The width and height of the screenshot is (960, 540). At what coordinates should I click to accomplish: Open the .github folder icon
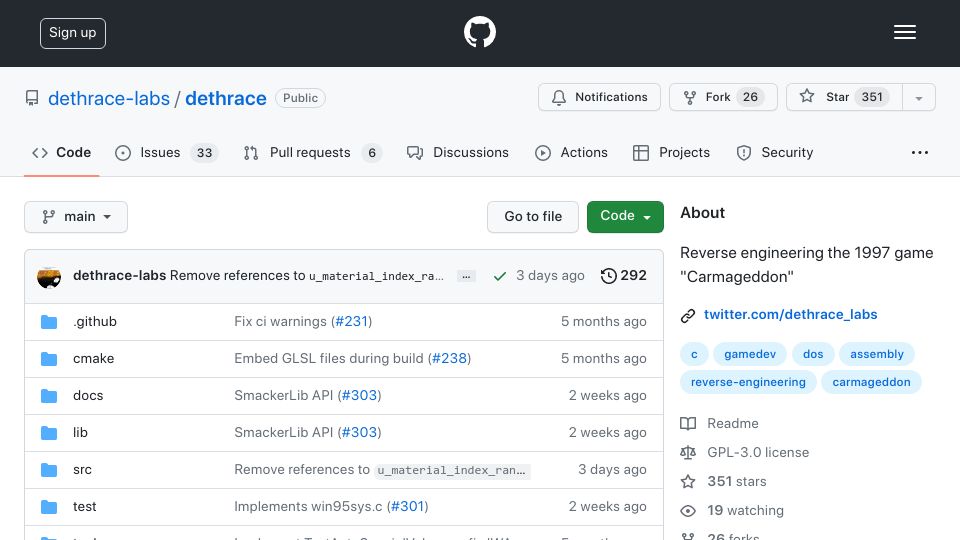point(49,321)
